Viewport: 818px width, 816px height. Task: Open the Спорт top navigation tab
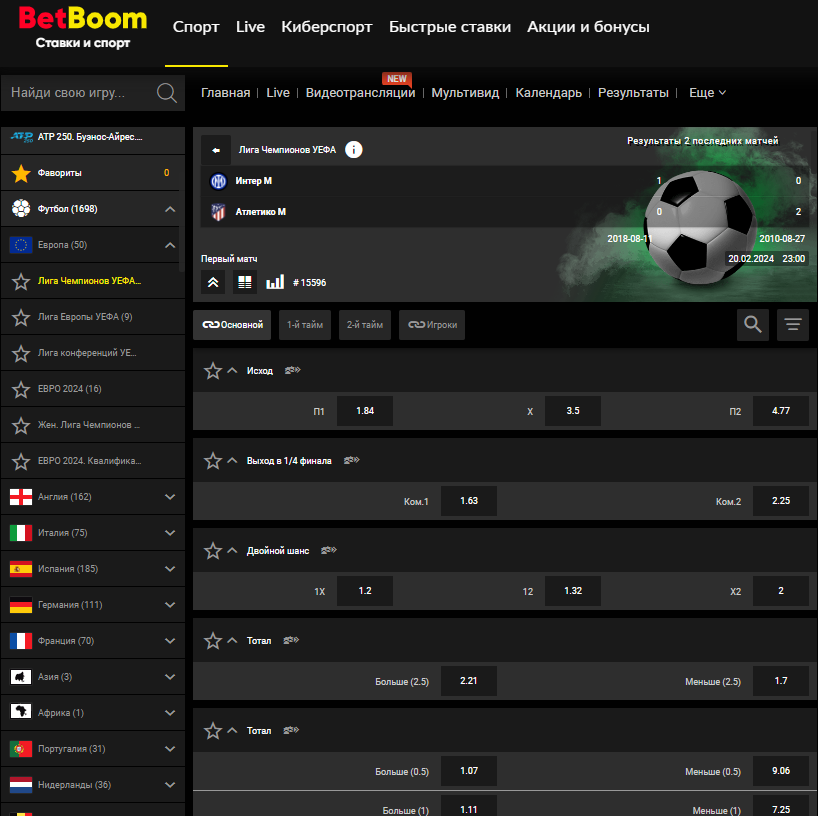coord(196,27)
